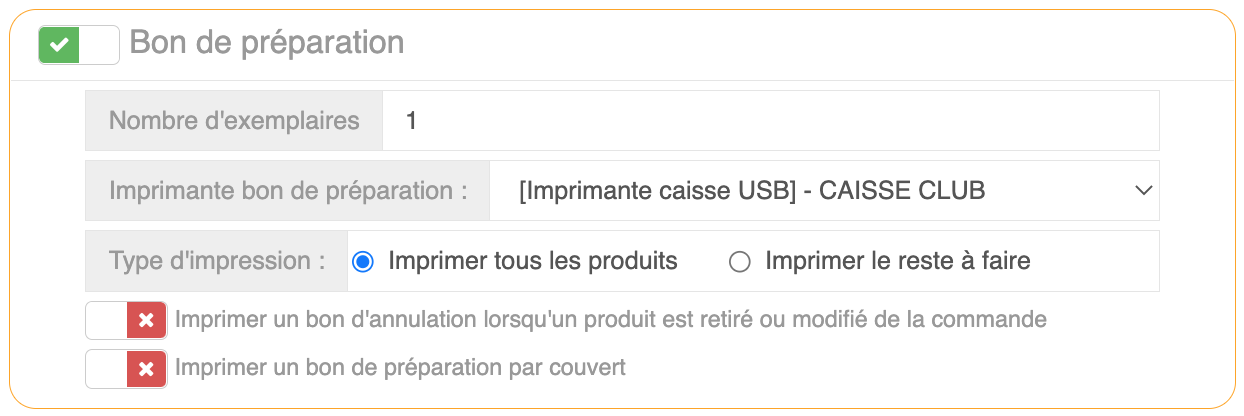Click the green checkmark icon beside Bon de préparation
Viewport: 1244px width, 416px height.
(x=60, y=45)
